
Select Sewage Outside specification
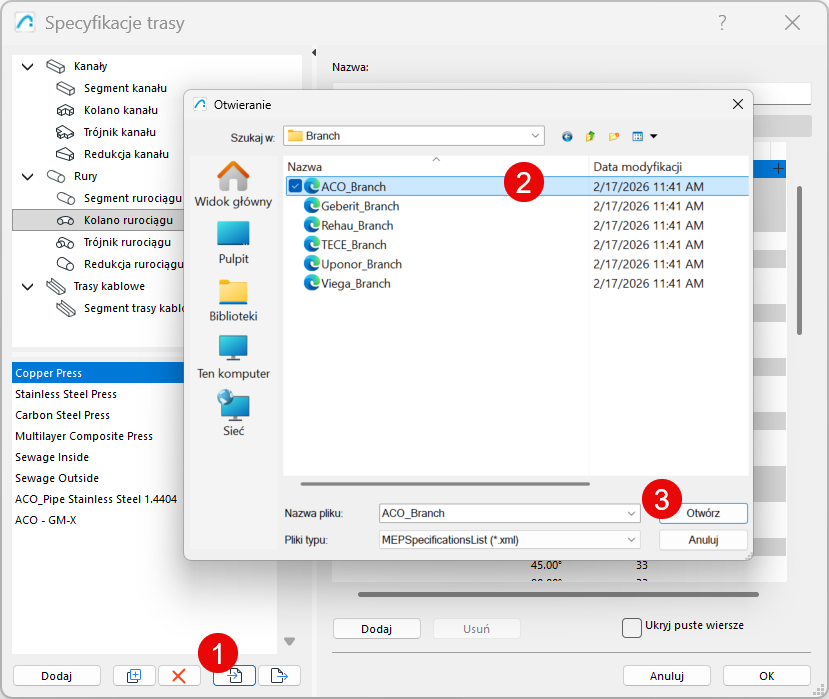[98, 478]
